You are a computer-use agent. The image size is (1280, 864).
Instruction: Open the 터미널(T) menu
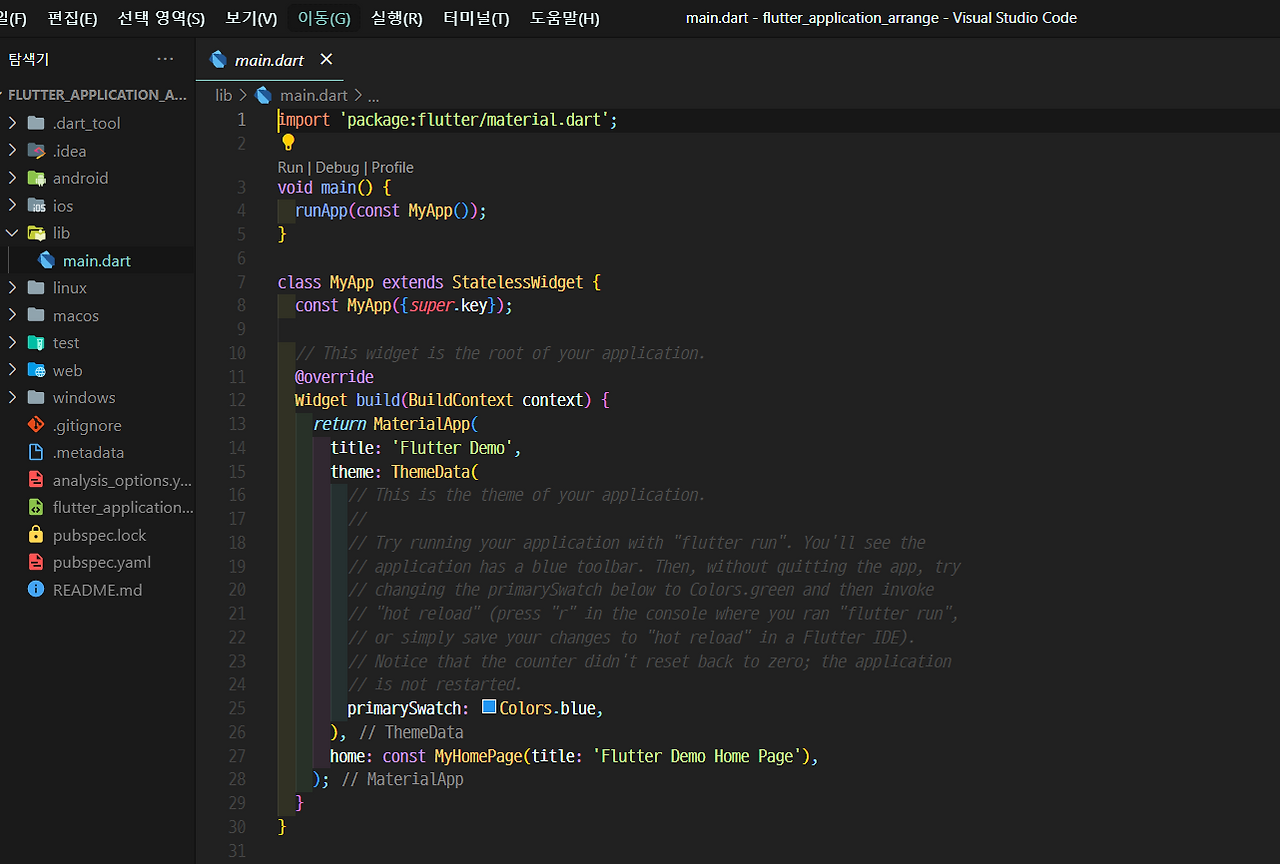(475, 17)
